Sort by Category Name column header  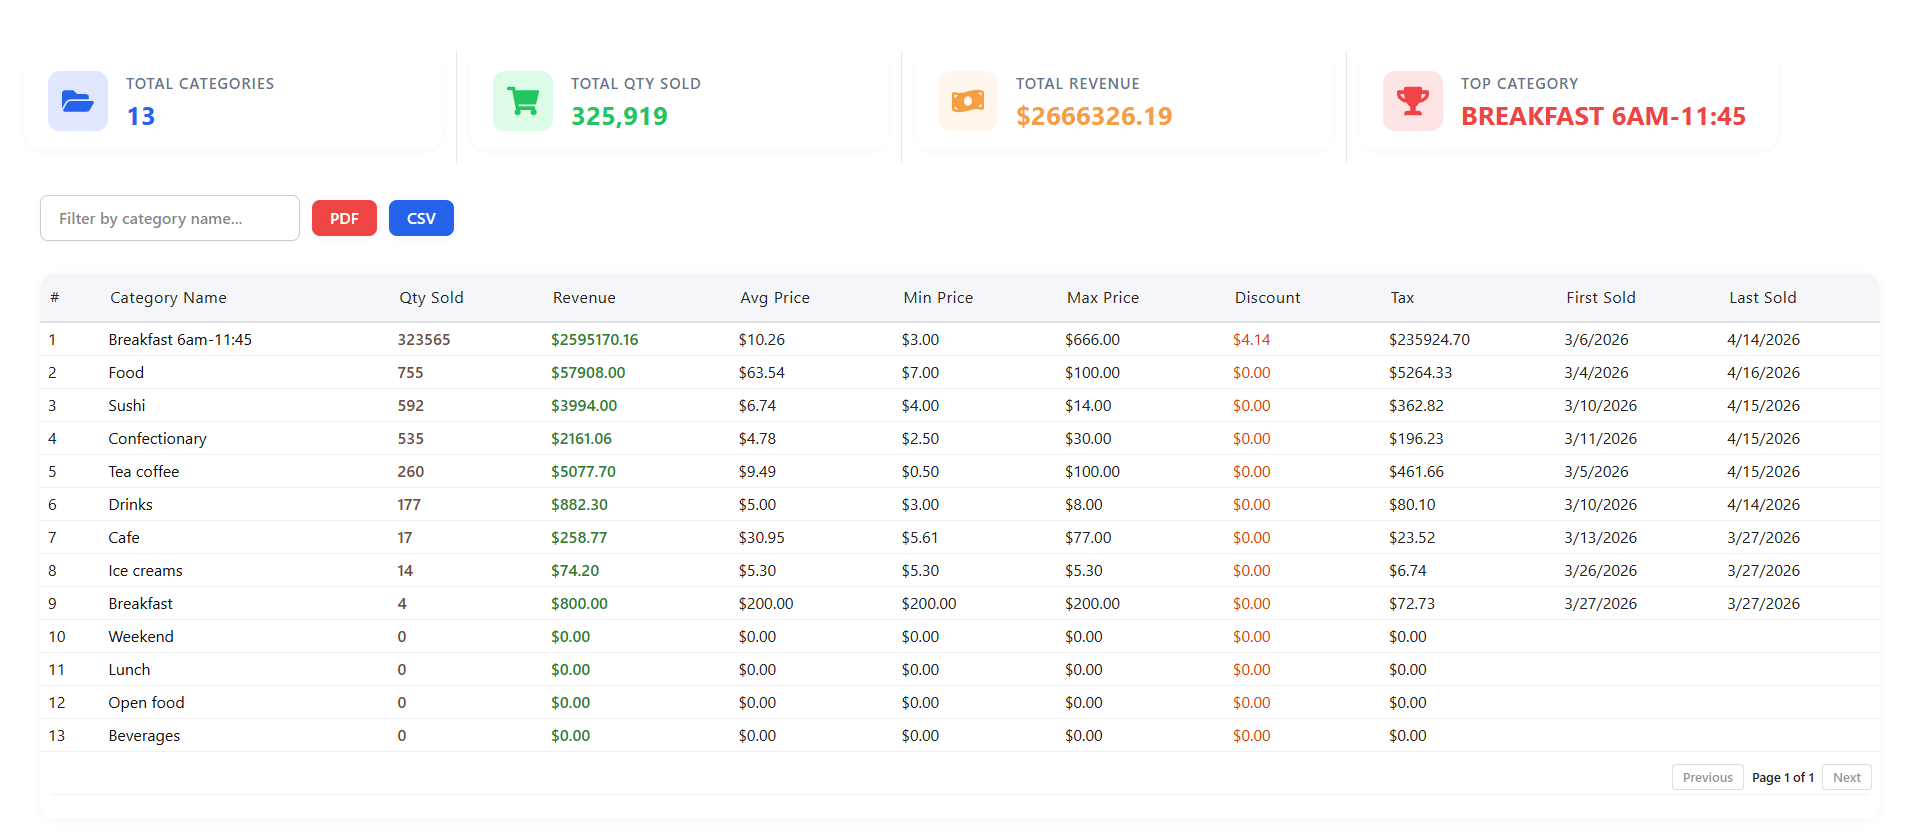[x=168, y=297]
